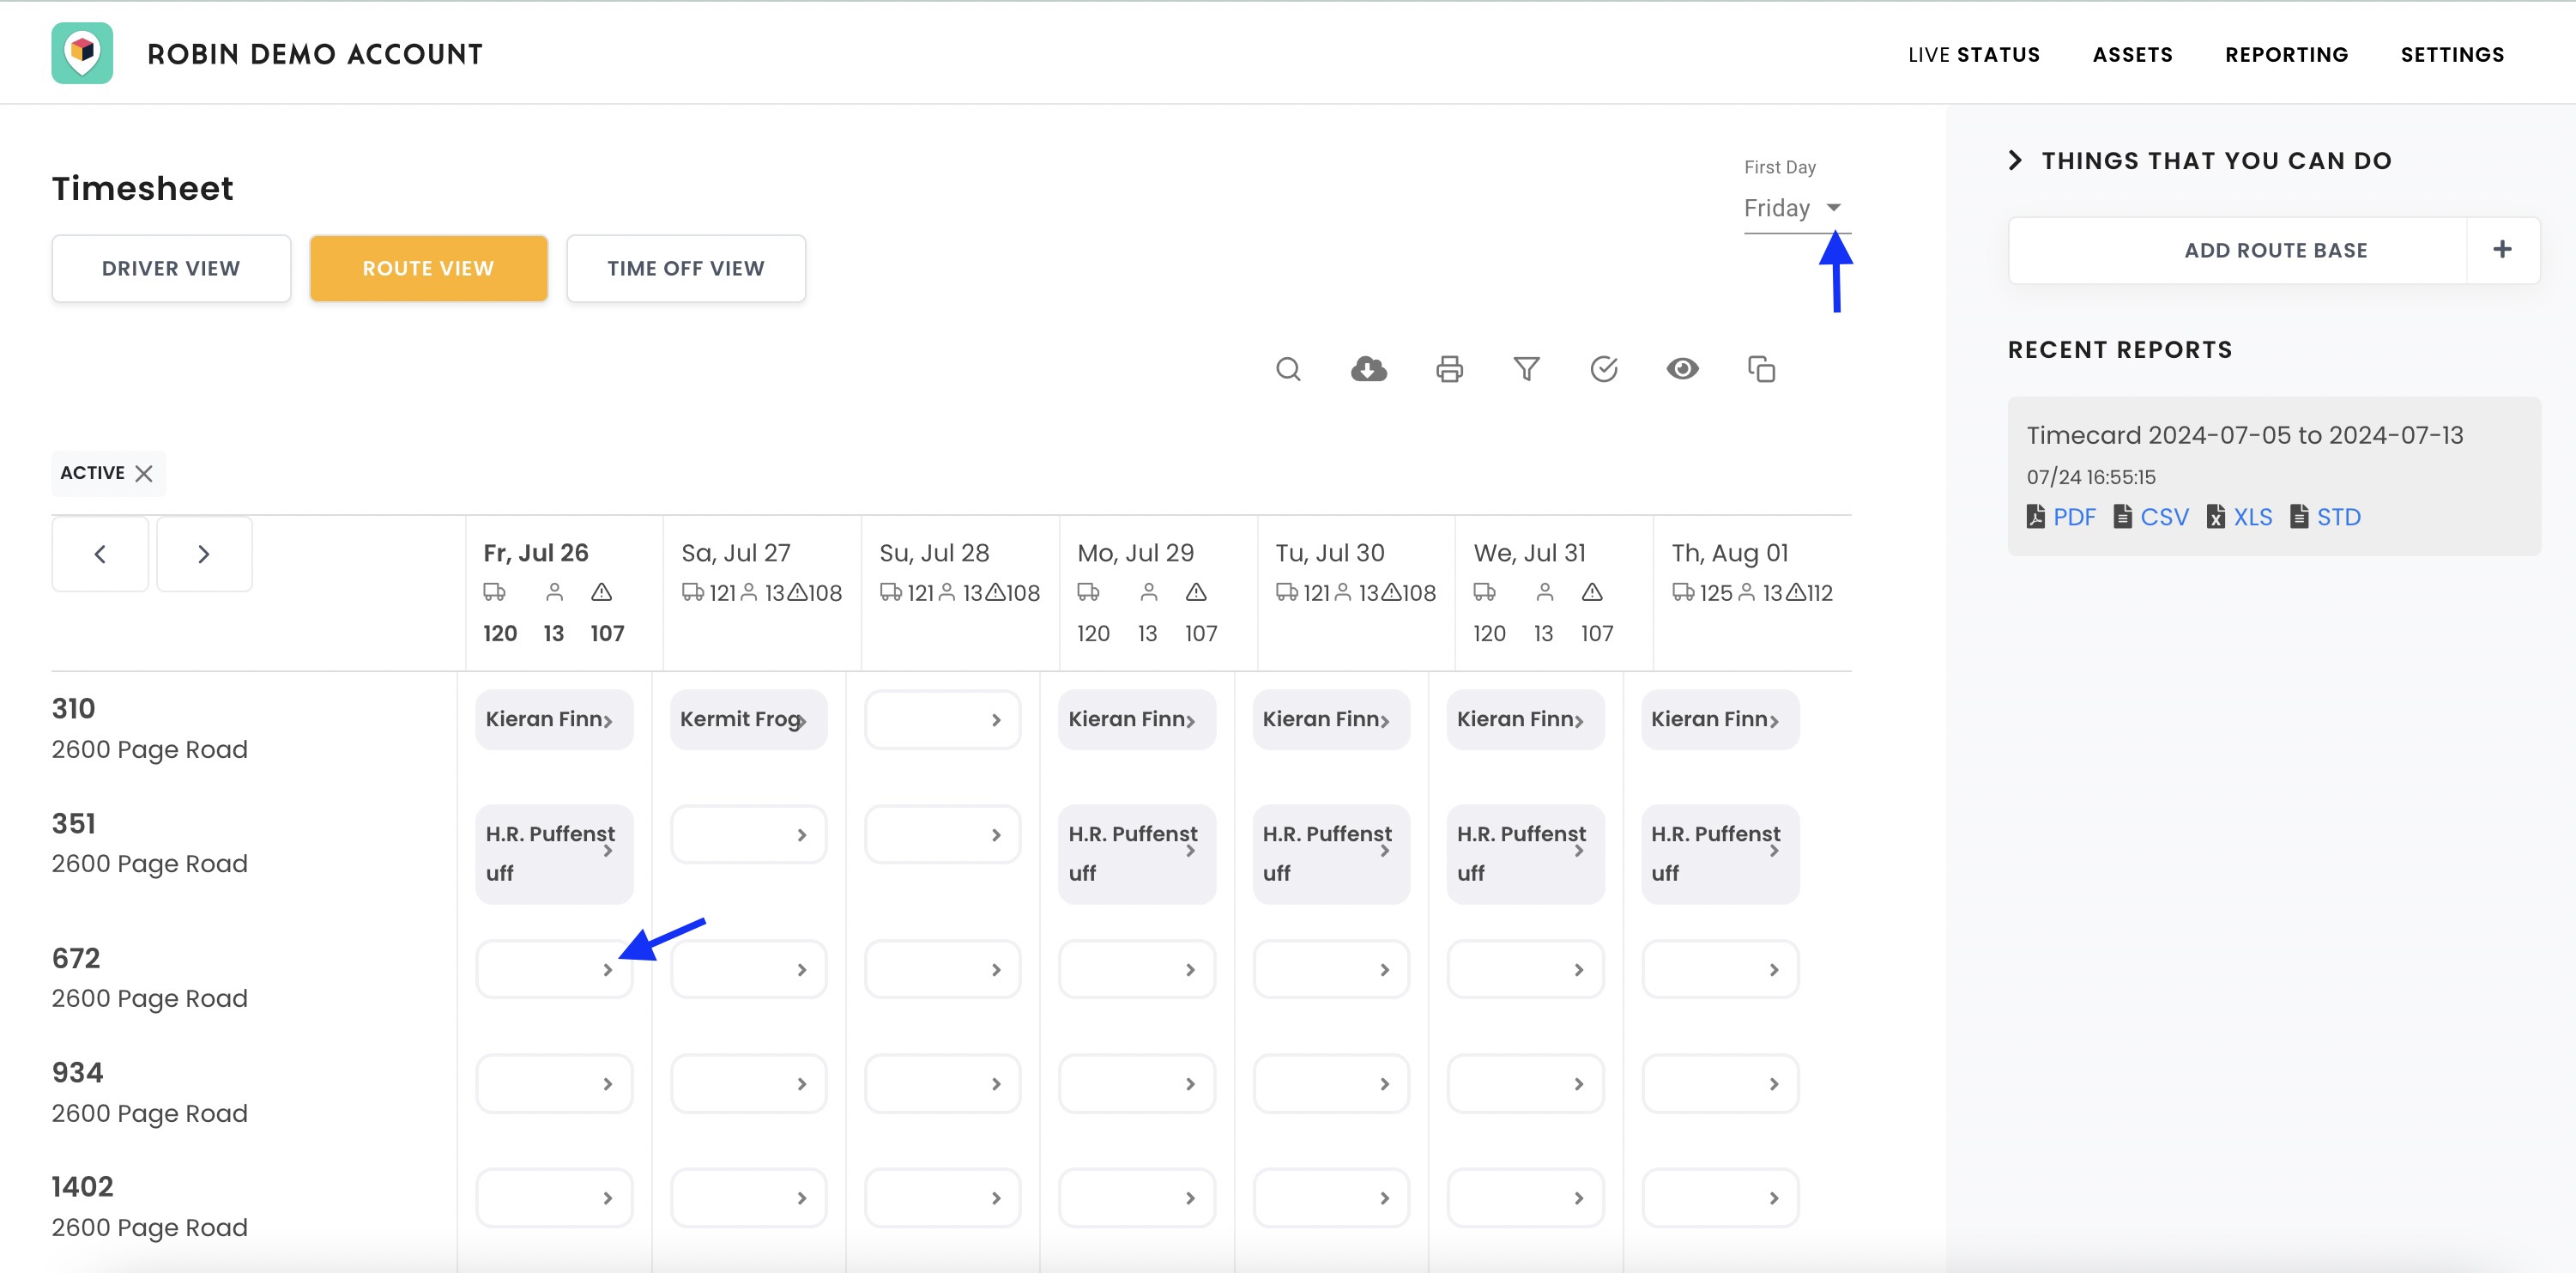The image size is (2576, 1273).
Task: Open the First Day Friday dropdown
Action: tap(1796, 208)
